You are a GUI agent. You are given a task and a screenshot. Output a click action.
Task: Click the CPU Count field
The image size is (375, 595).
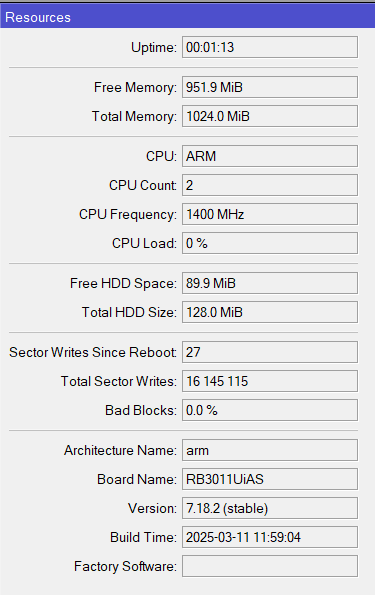(x=270, y=185)
